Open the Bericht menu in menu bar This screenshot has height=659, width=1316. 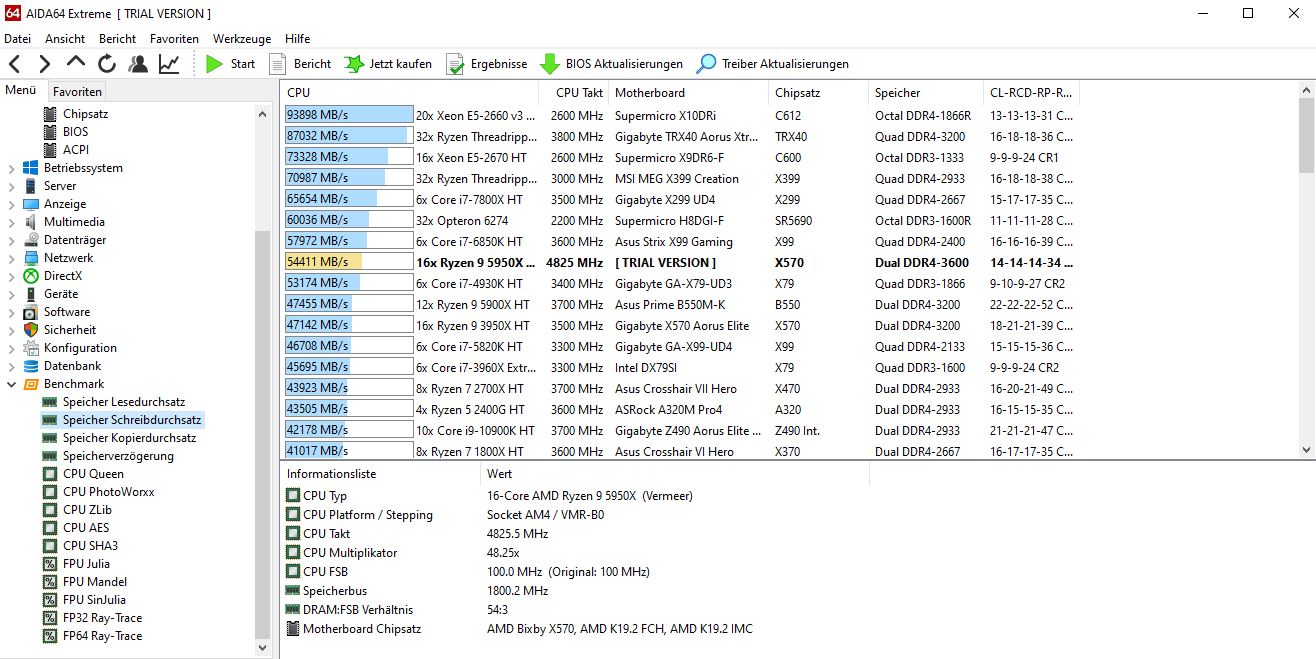(117, 39)
